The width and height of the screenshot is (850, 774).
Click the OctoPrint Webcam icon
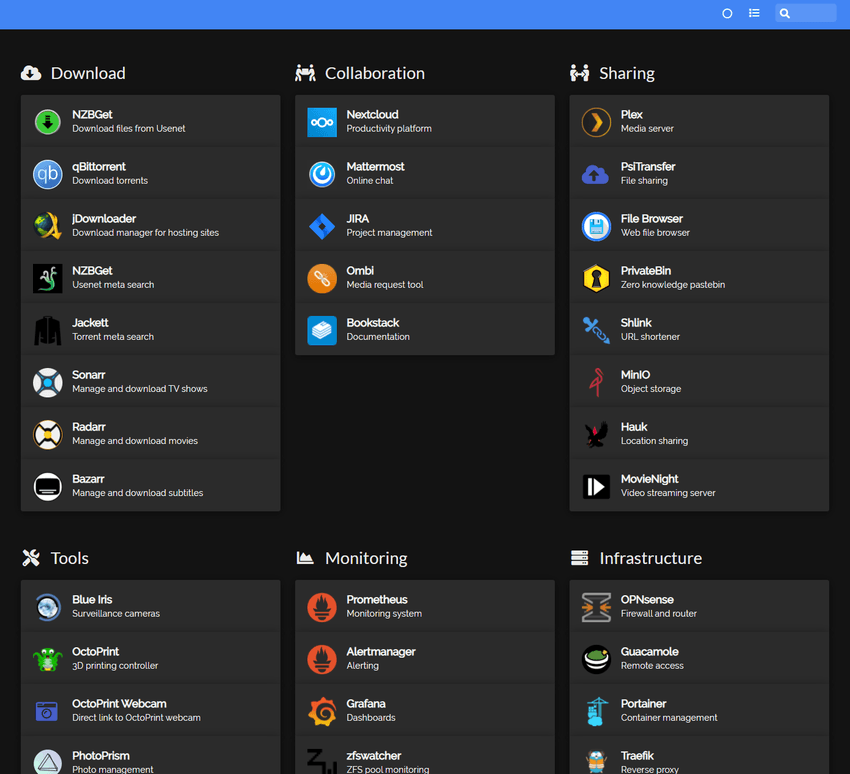pyautogui.click(x=47, y=711)
